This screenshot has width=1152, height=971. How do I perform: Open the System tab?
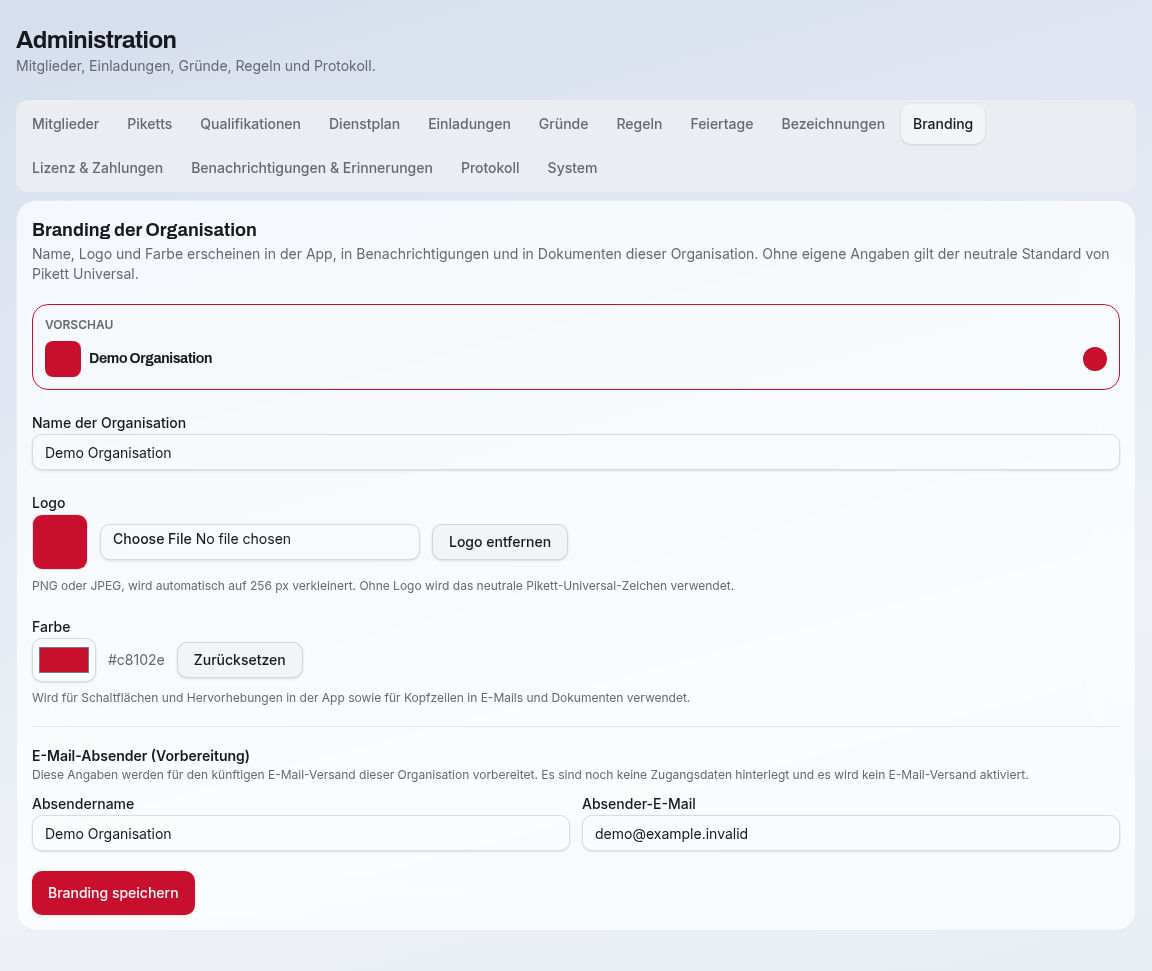572,168
